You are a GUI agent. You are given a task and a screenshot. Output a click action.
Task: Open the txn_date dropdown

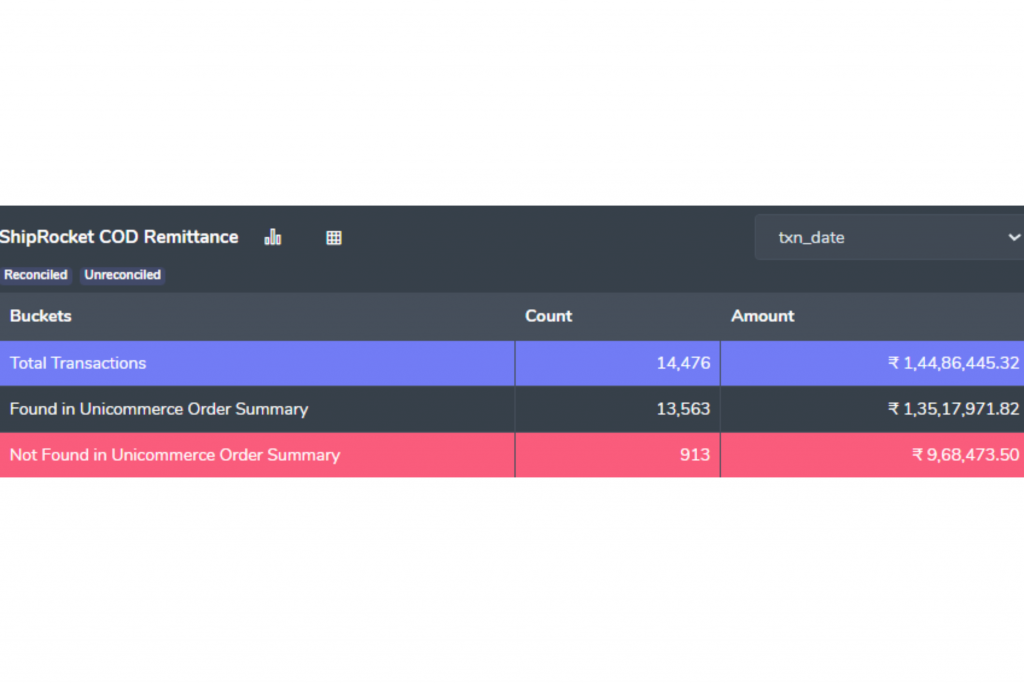click(889, 237)
